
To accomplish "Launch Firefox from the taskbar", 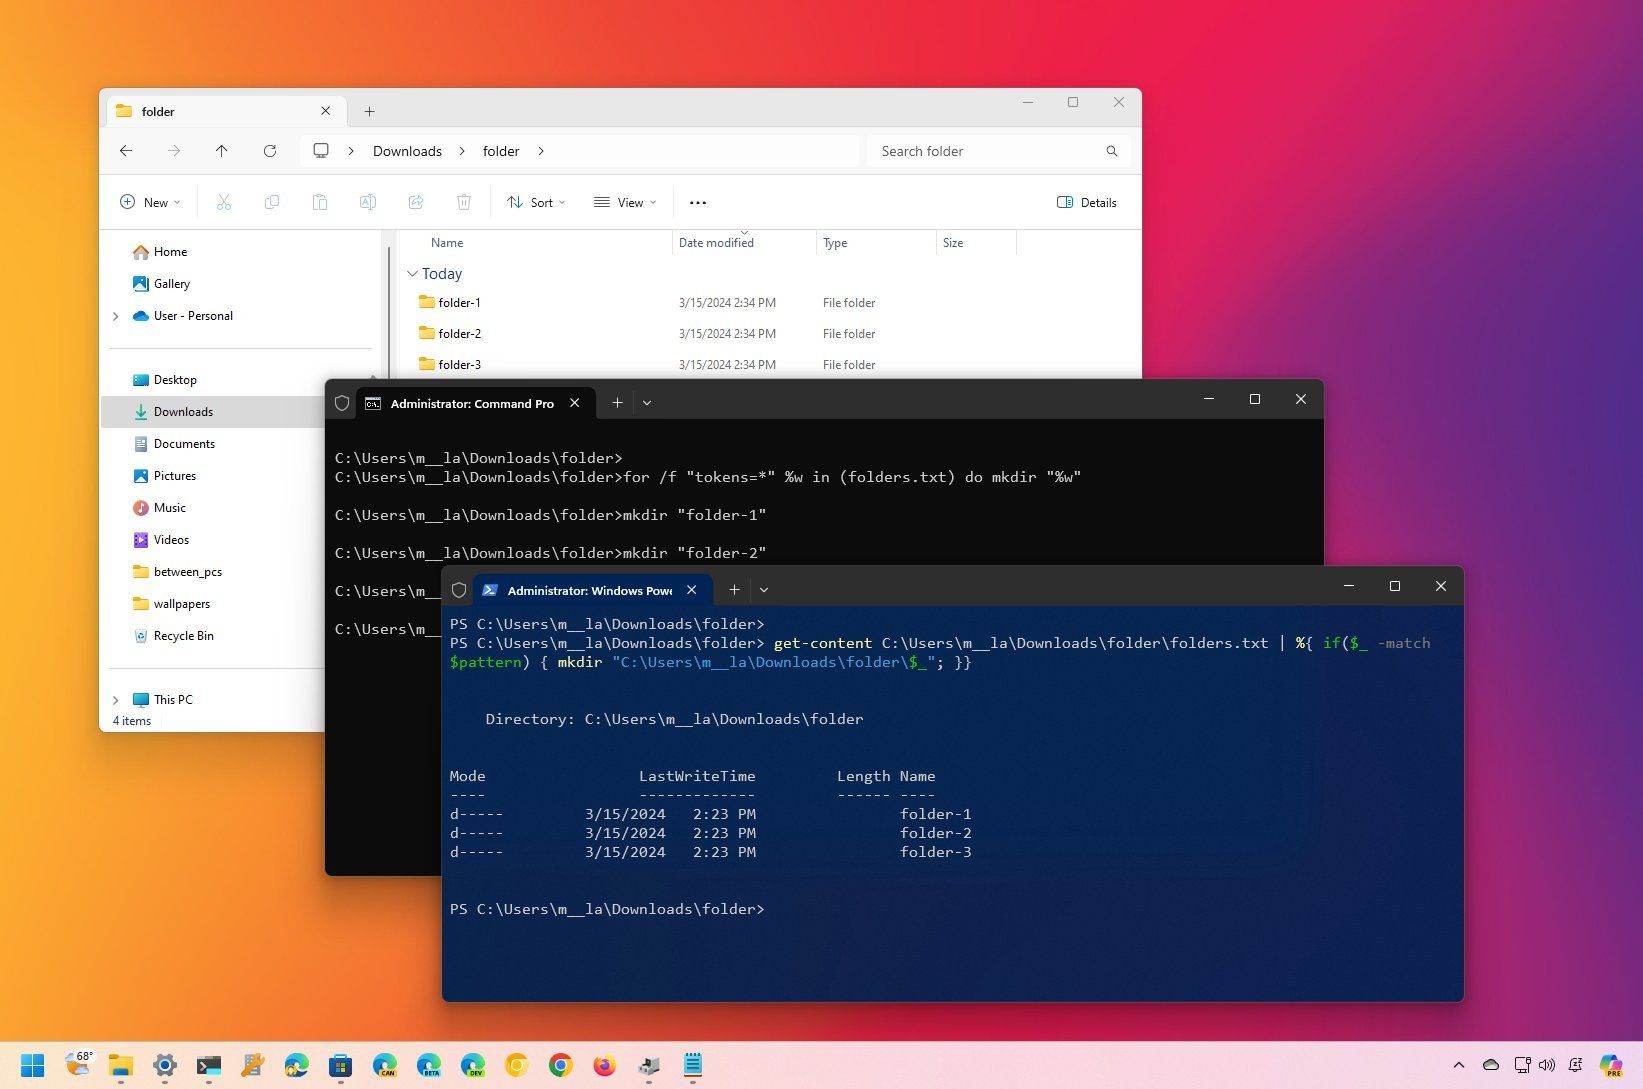I will click(604, 1066).
